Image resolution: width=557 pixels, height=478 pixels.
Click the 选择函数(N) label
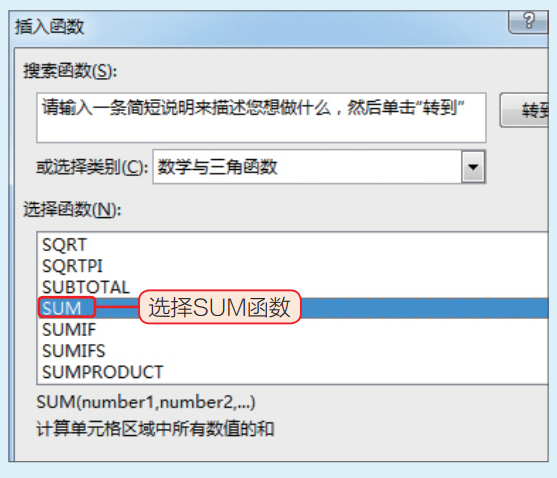click(72, 210)
